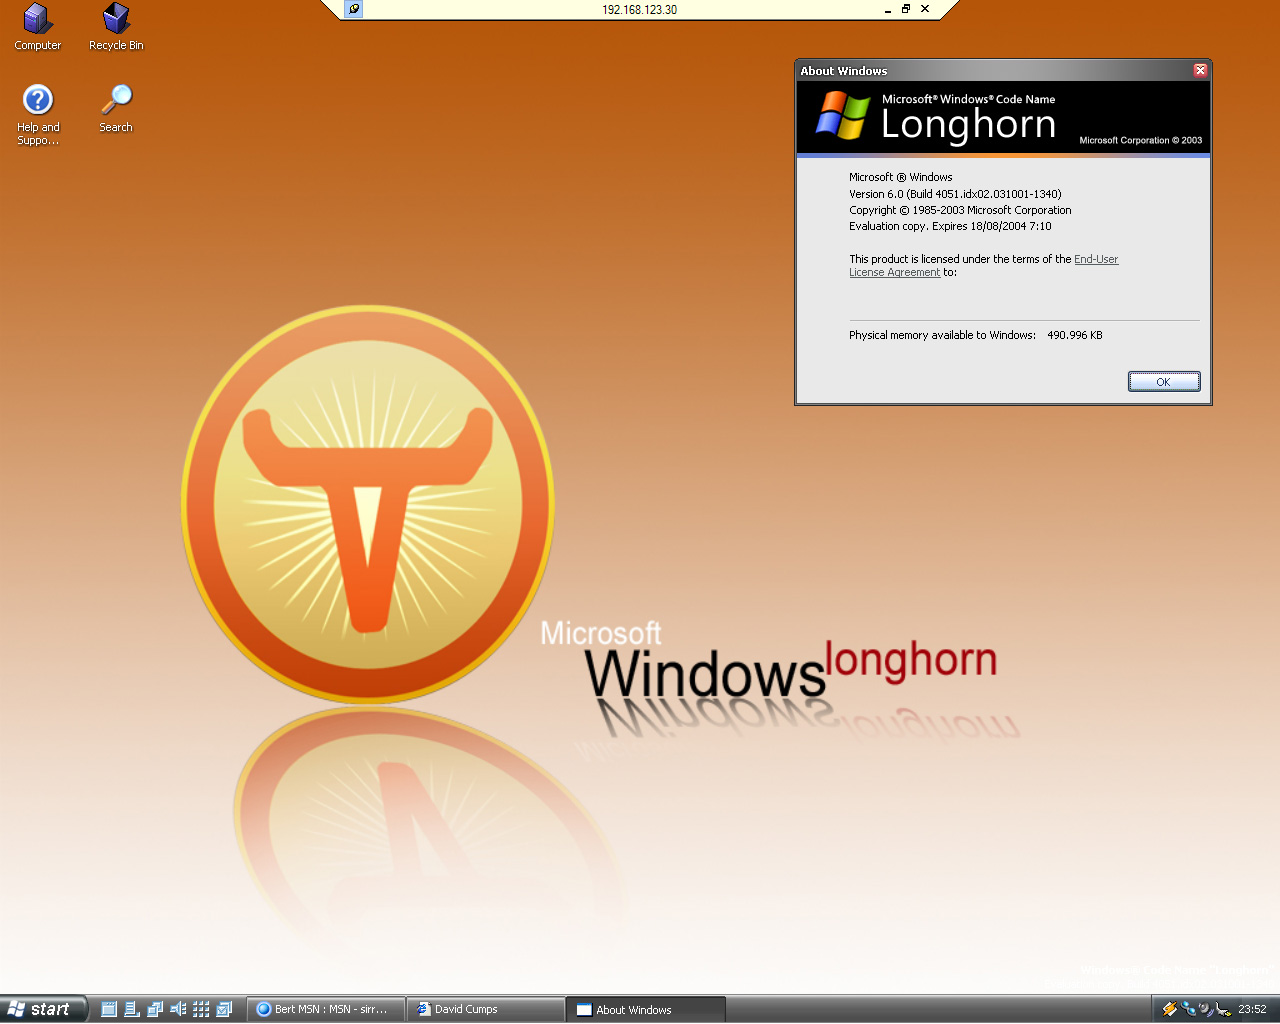Click the Winamp lightning tray icon

[x=1170, y=1009]
